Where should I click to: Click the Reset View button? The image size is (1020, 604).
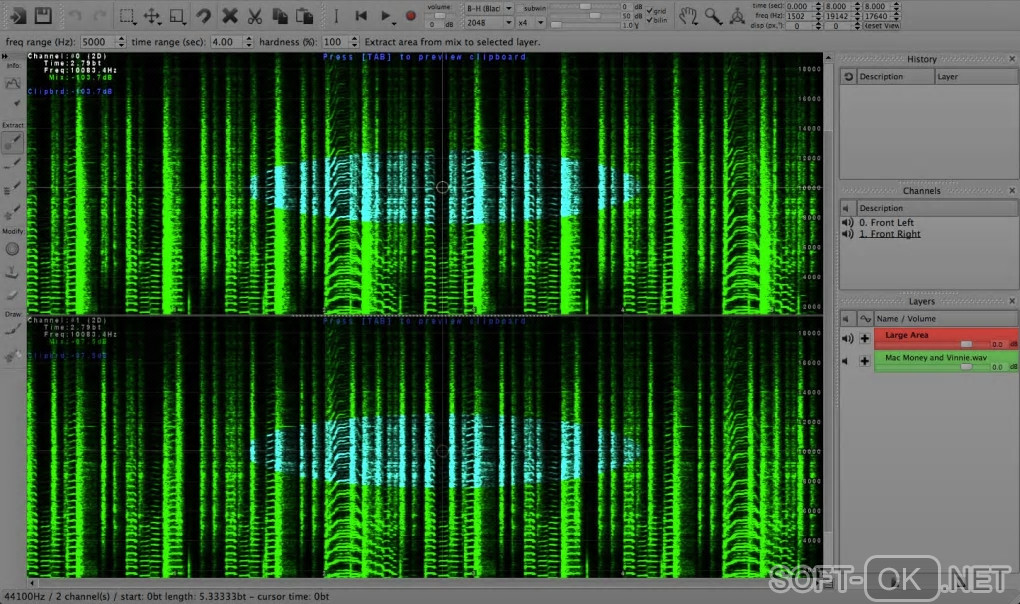(881, 26)
